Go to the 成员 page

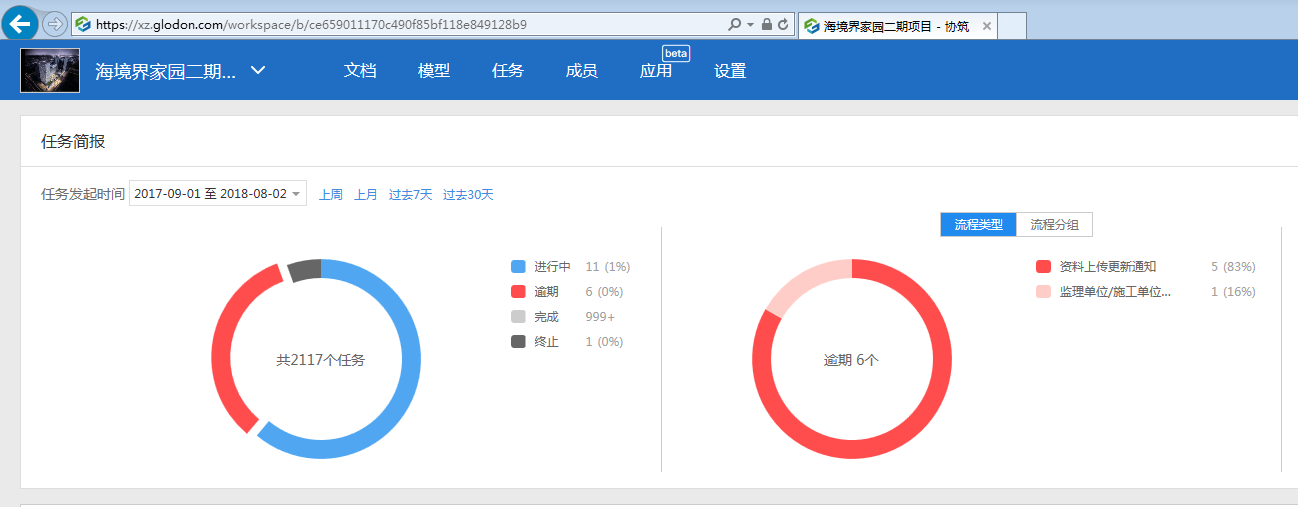coord(581,70)
